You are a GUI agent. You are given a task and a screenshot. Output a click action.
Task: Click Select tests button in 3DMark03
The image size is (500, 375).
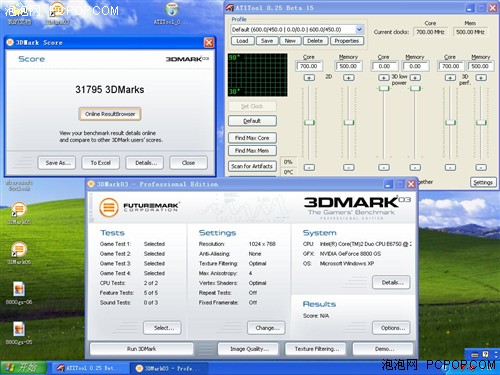(x=162, y=328)
